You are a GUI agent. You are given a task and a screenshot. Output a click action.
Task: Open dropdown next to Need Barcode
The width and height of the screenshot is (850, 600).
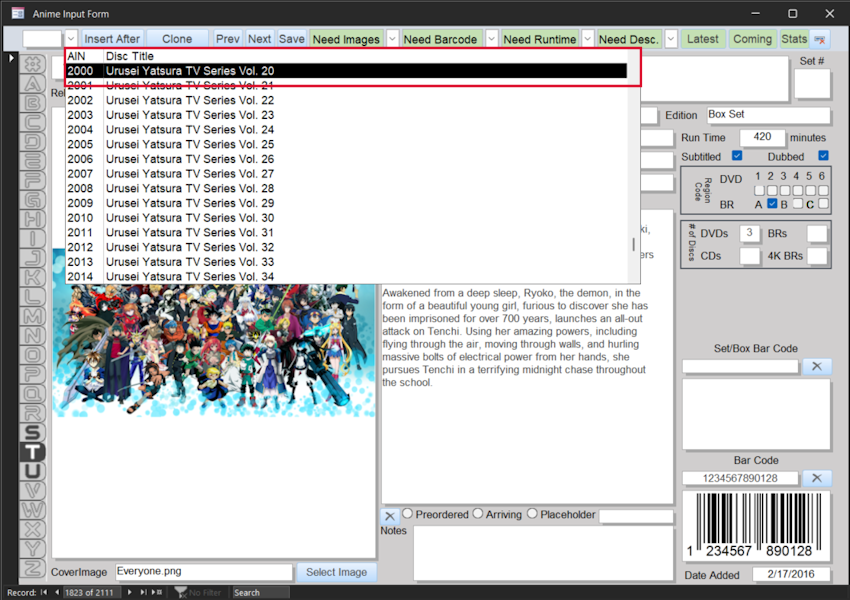tap(491, 39)
